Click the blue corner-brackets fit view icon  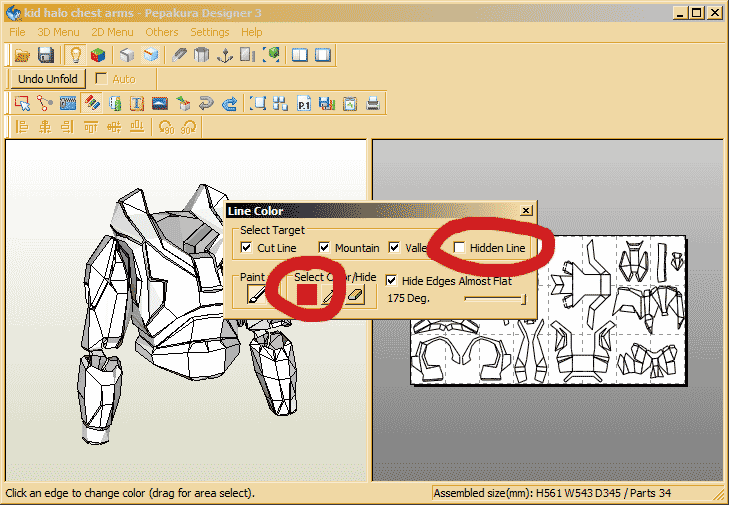pos(258,103)
